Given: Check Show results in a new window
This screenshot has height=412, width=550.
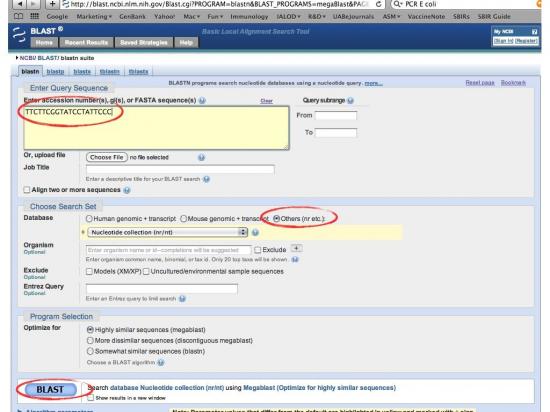Looking at the screenshot, I should (x=91, y=398).
